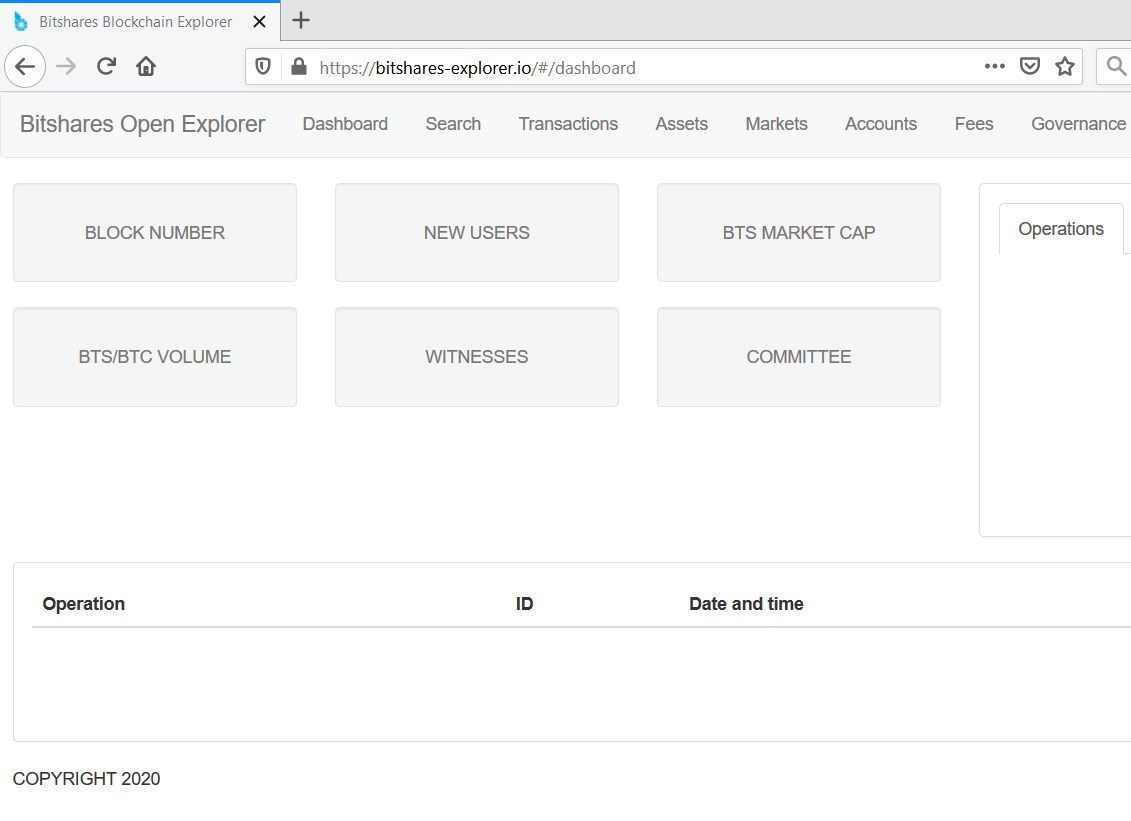Click the COPYRIGHT 2020 footer text
The width and height of the screenshot is (1131, 821).
pos(87,778)
